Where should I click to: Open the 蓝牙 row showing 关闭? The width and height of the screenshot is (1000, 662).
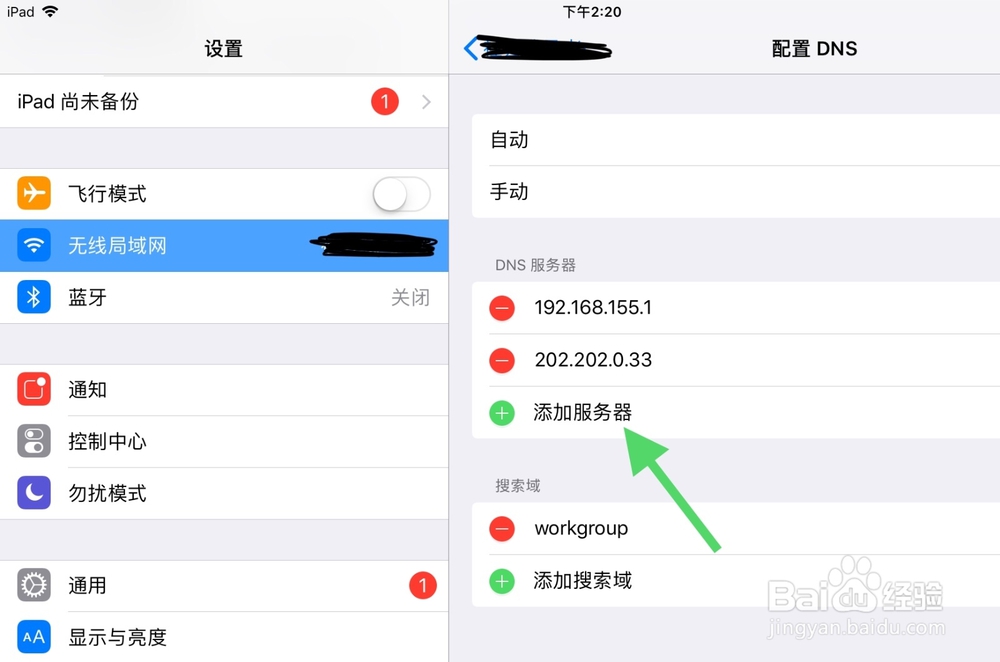224,297
